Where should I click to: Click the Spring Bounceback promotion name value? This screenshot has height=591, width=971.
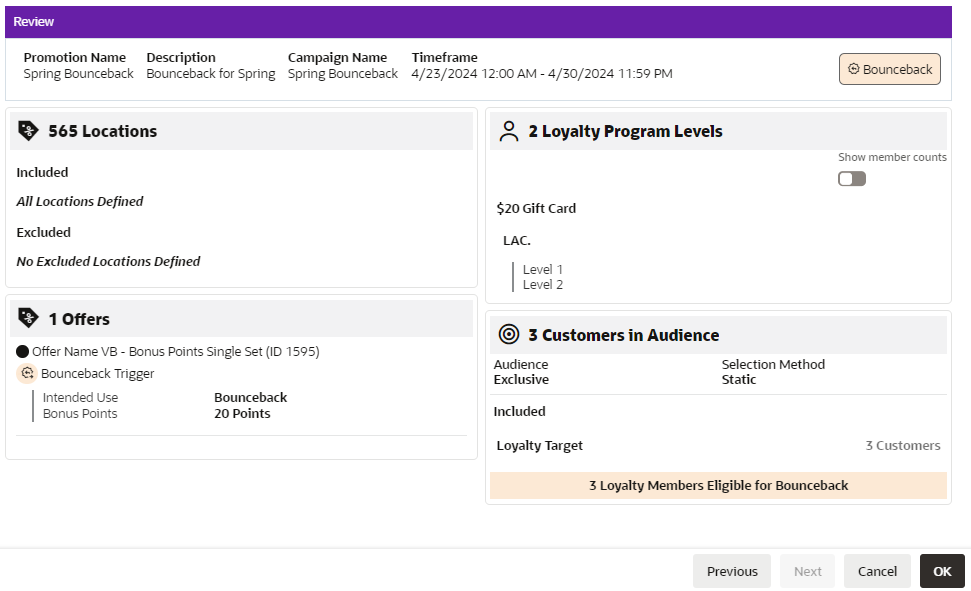79,74
